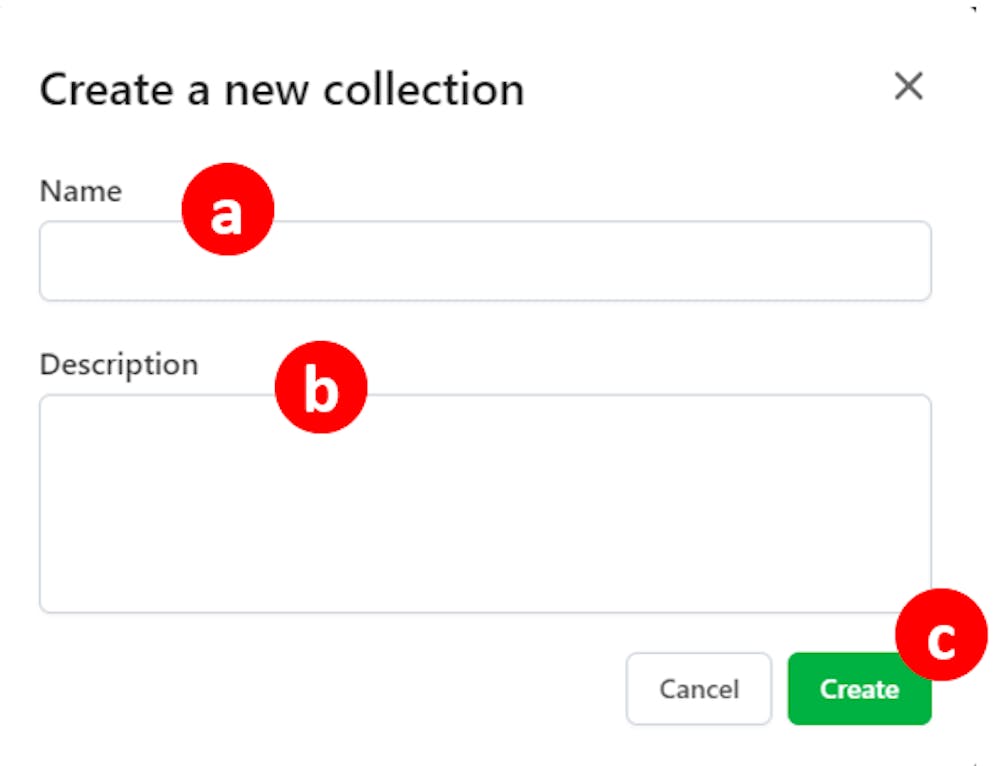Select marker b beside the Description label

(321, 387)
